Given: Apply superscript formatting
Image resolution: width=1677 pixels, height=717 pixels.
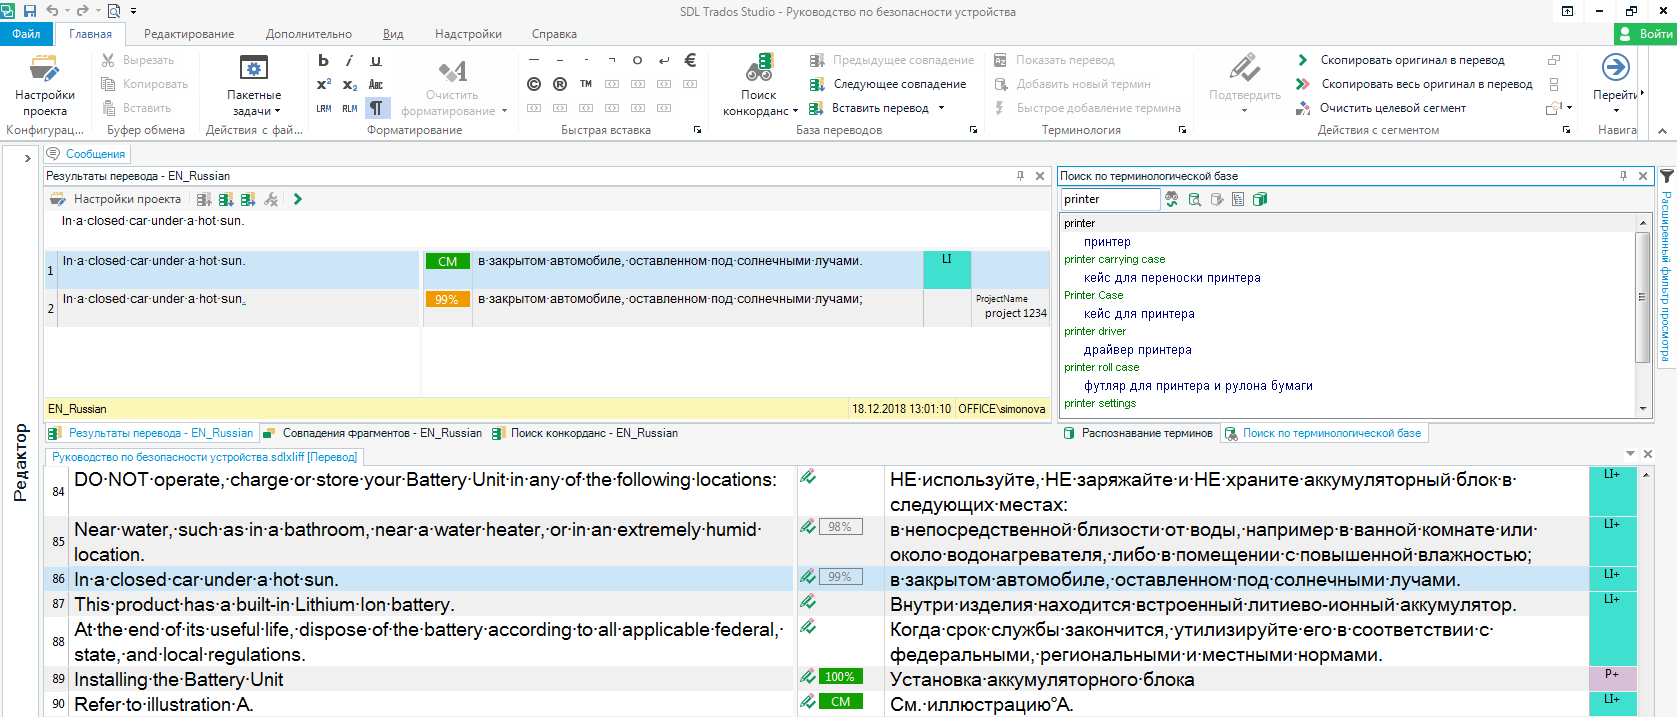Looking at the screenshot, I should (323, 85).
